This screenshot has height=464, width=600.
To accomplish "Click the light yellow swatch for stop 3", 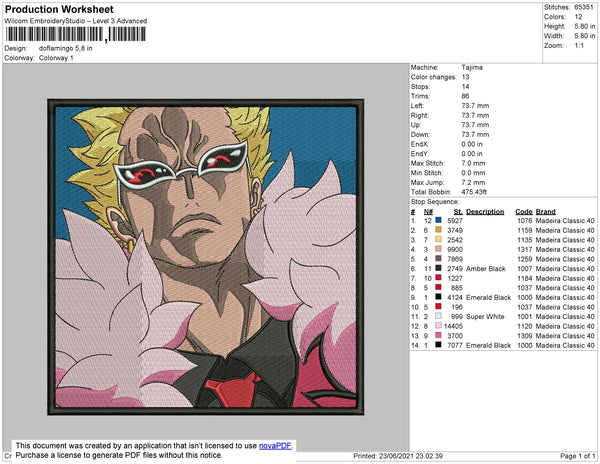I will 438,239.
